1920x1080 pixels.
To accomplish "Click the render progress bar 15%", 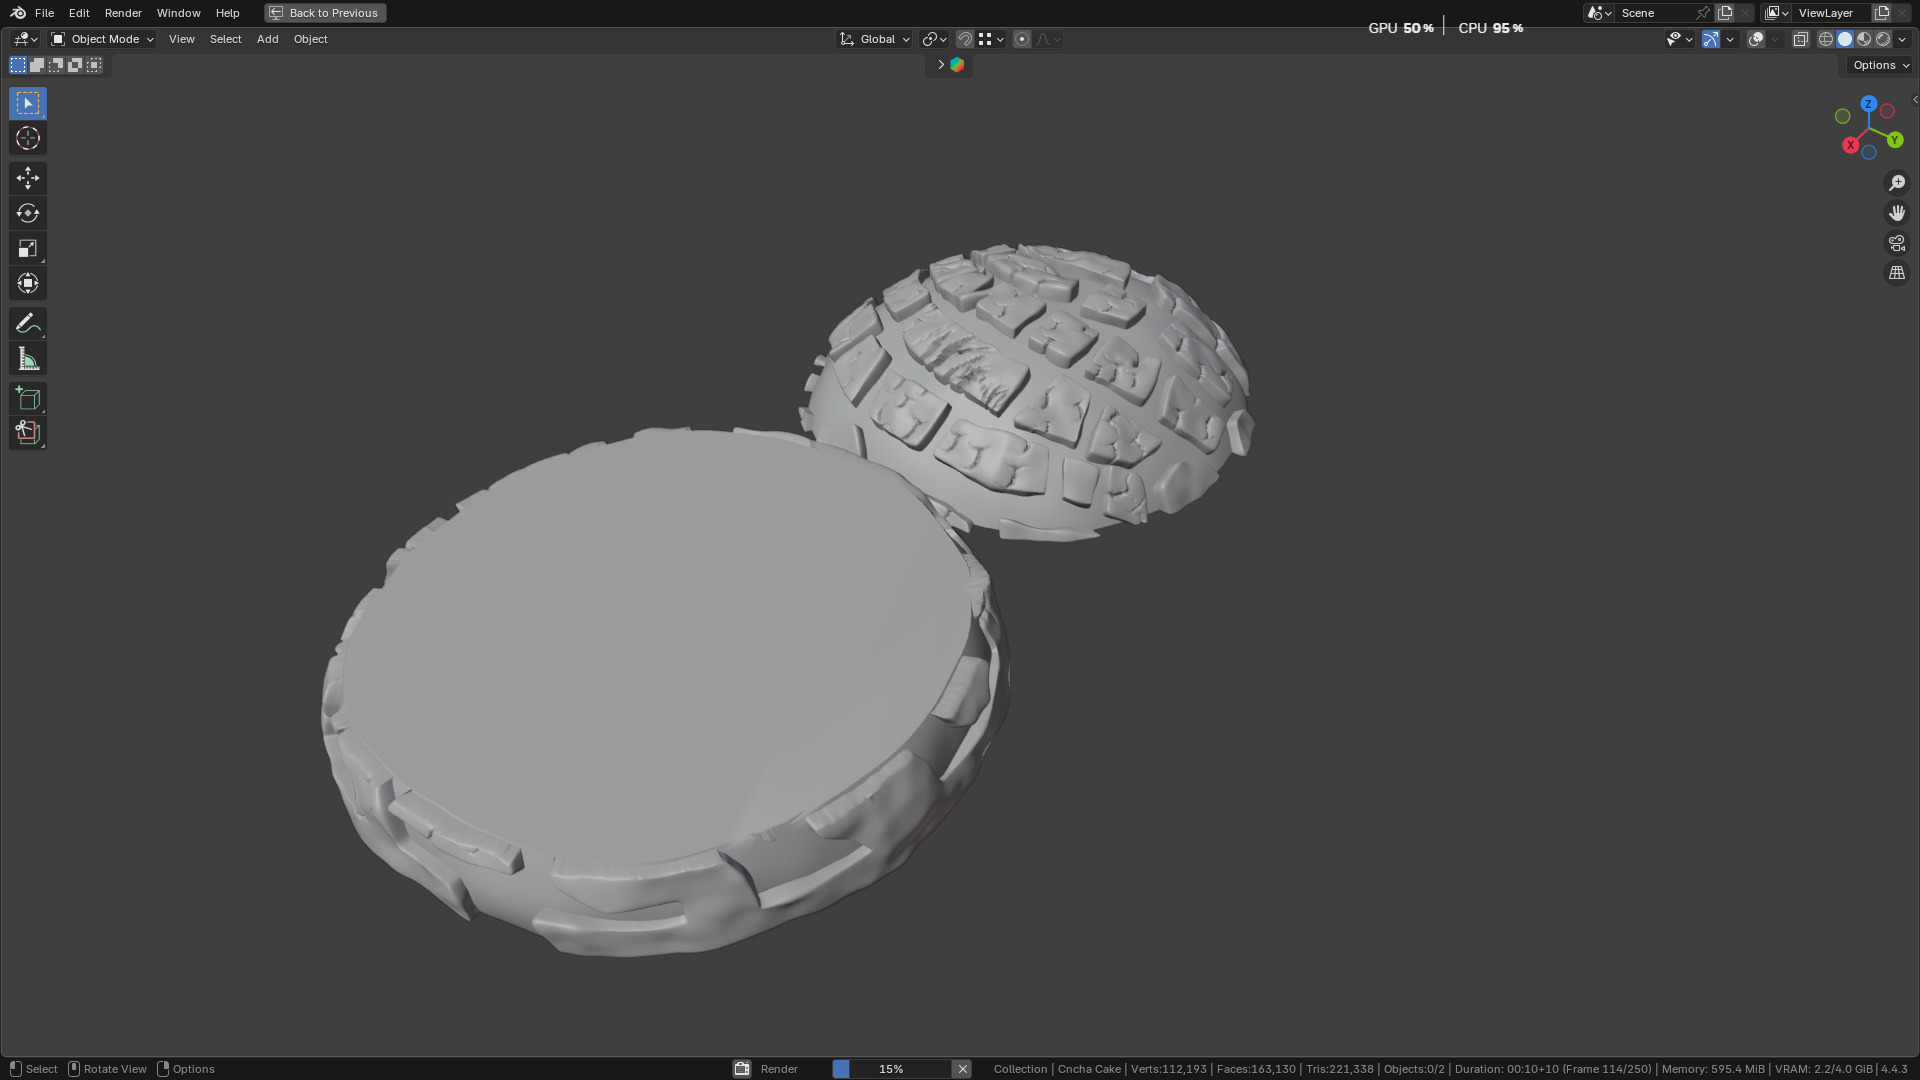I will click(x=891, y=1069).
